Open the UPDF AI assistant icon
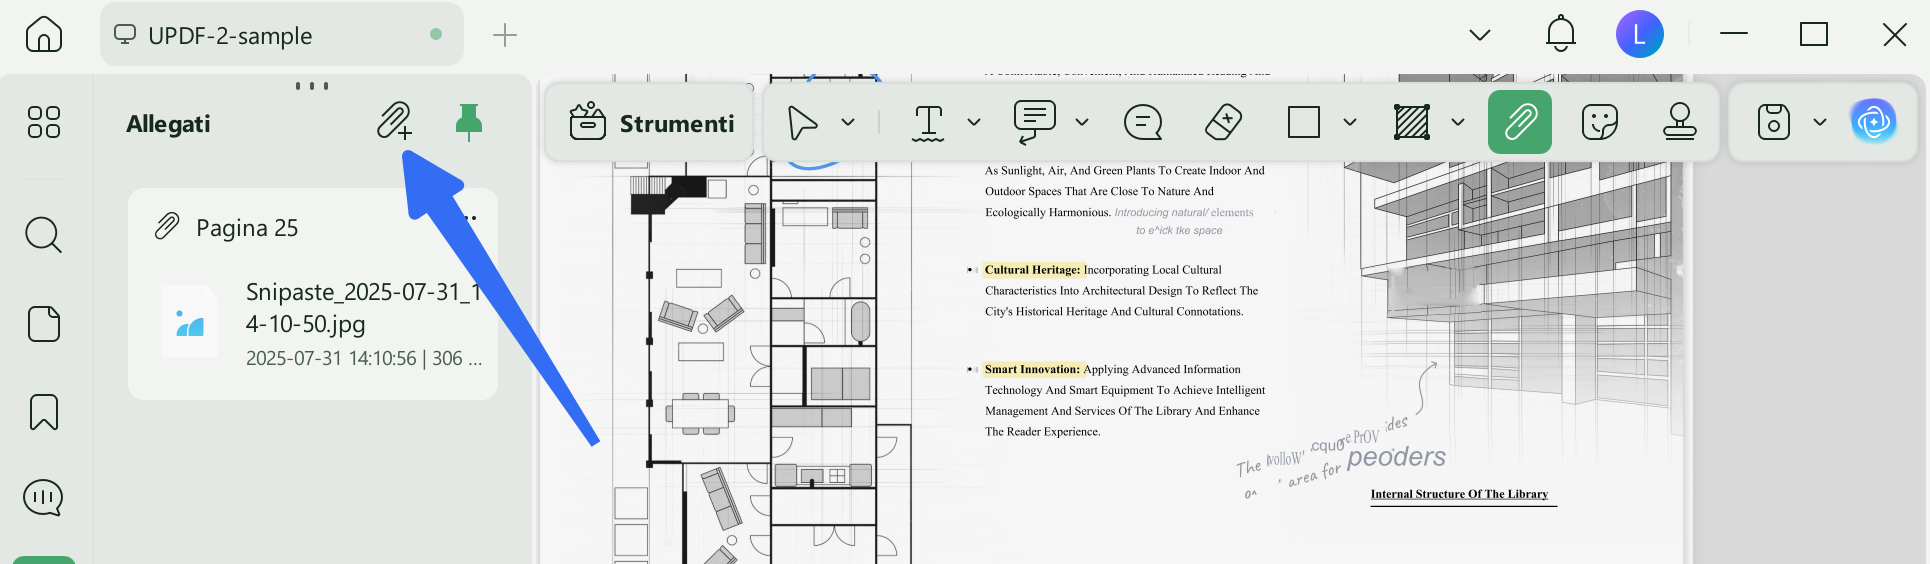 (x=1873, y=122)
